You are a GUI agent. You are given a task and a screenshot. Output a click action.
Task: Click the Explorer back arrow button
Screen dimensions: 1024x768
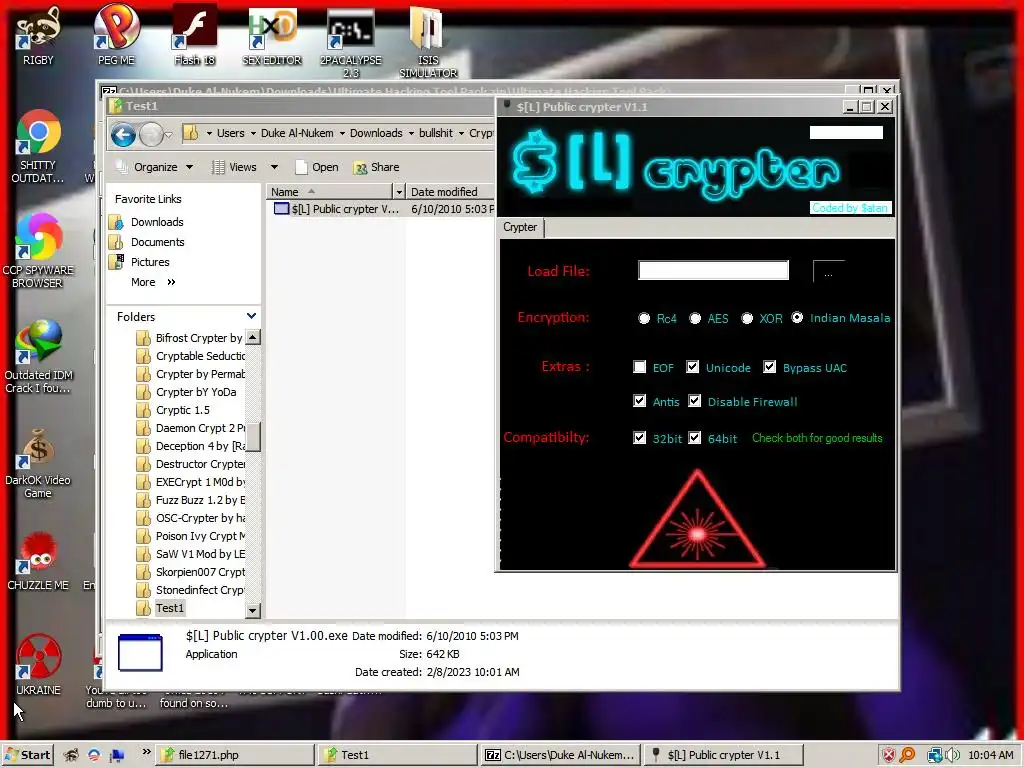123,135
